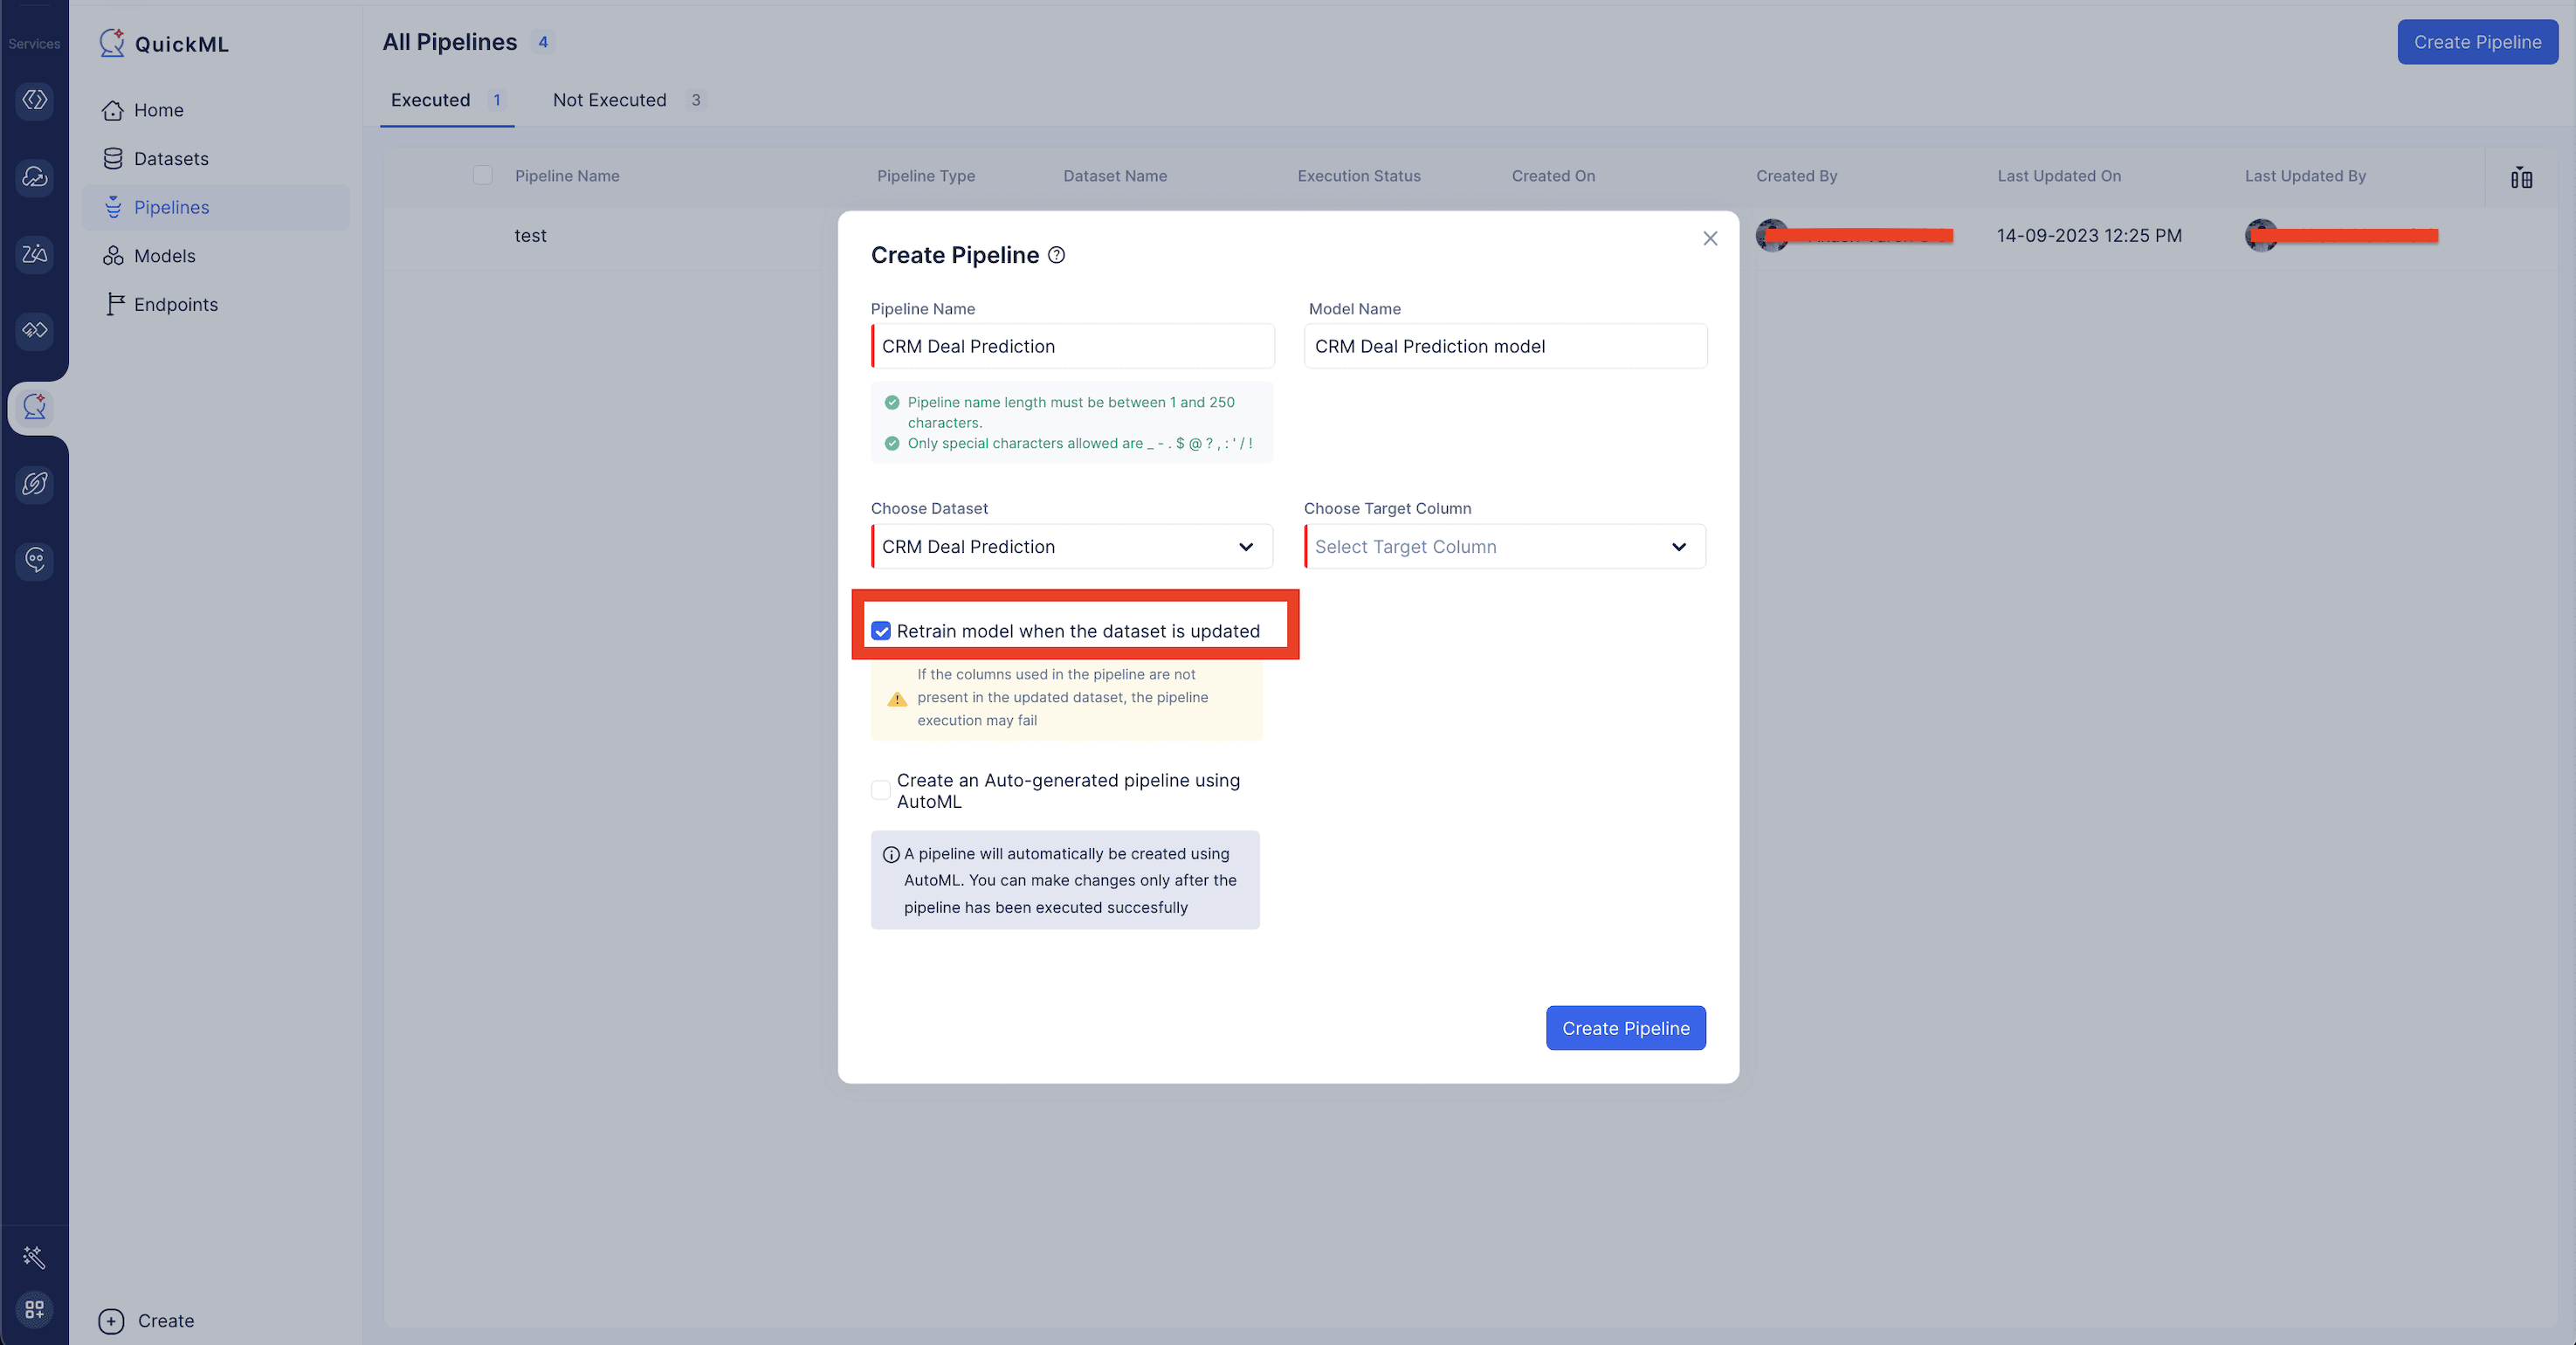The image size is (2576, 1345).
Task: Click the QuickML logo icon
Action: [111, 43]
